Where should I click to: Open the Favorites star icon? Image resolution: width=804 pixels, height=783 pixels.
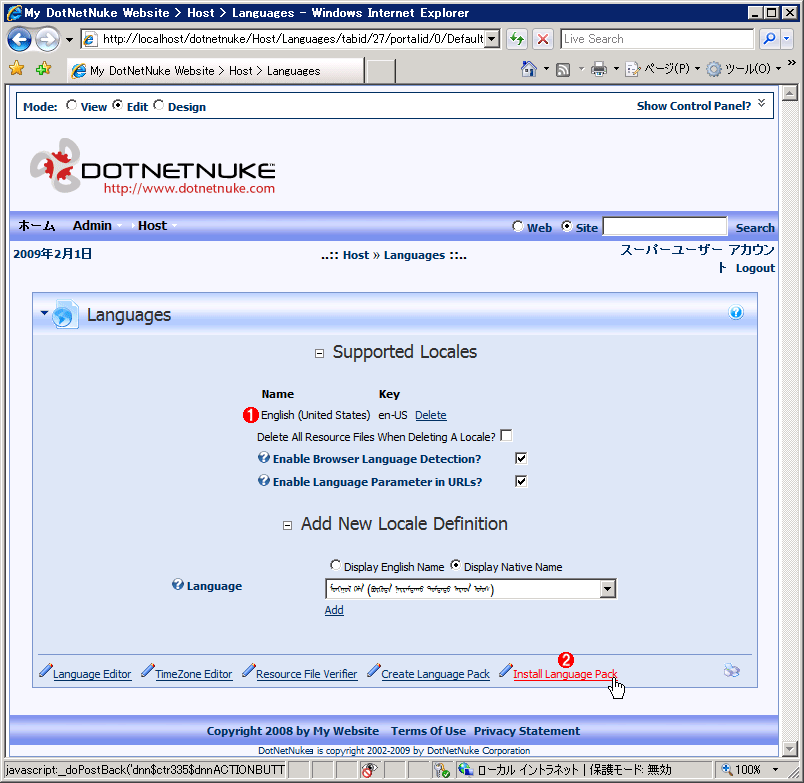click(x=16, y=68)
